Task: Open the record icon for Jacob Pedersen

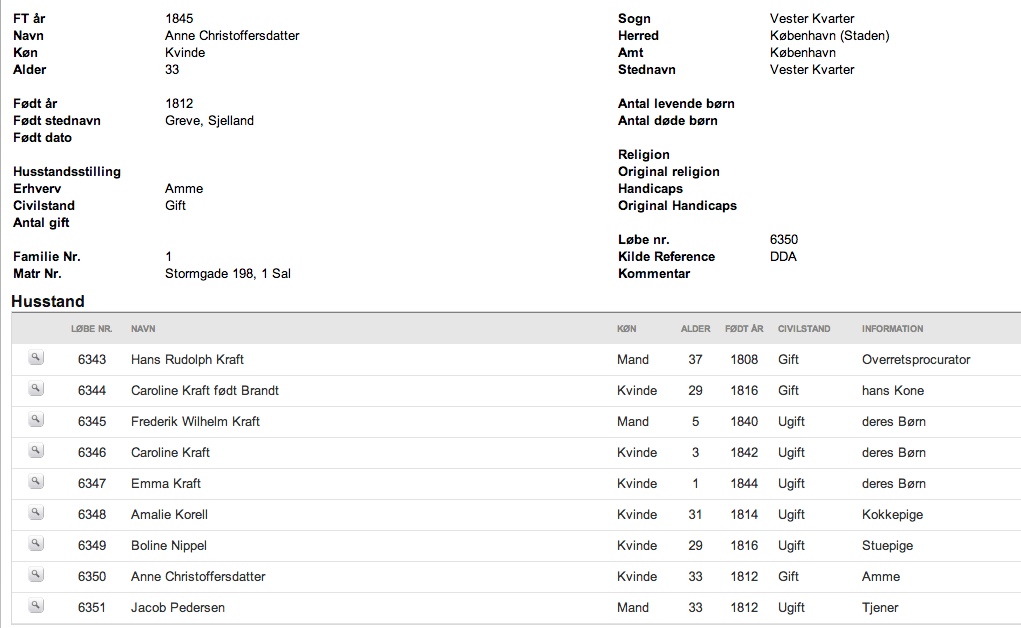Action: click(36, 607)
